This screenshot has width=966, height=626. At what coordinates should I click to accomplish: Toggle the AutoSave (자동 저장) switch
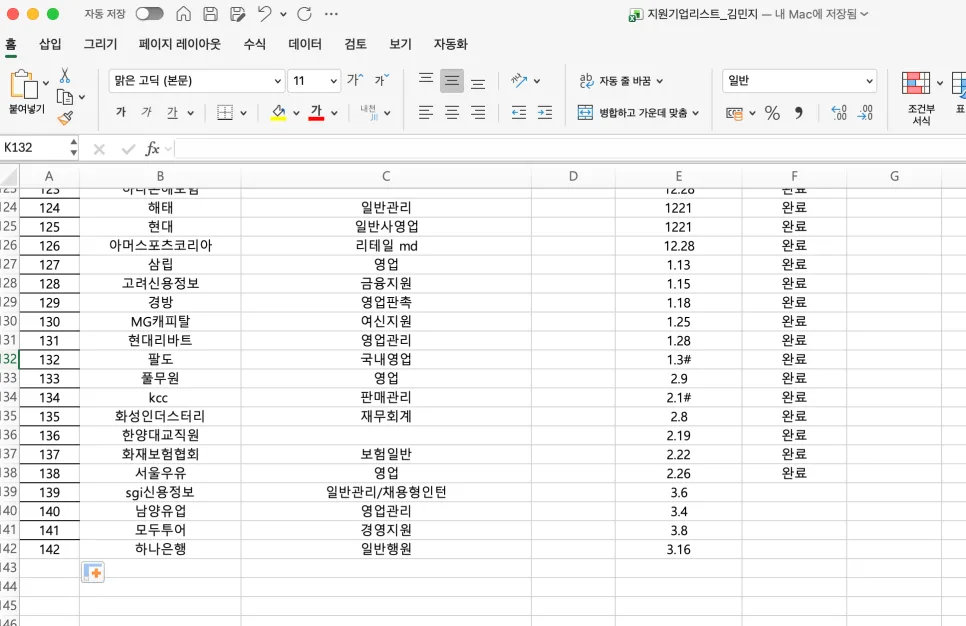(x=150, y=14)
